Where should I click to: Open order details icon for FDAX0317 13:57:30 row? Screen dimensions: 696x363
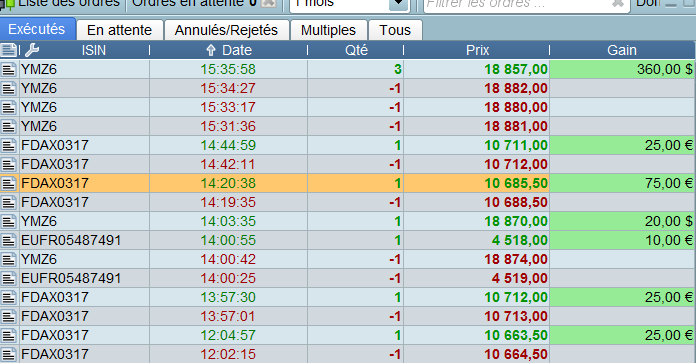point(9,297)
